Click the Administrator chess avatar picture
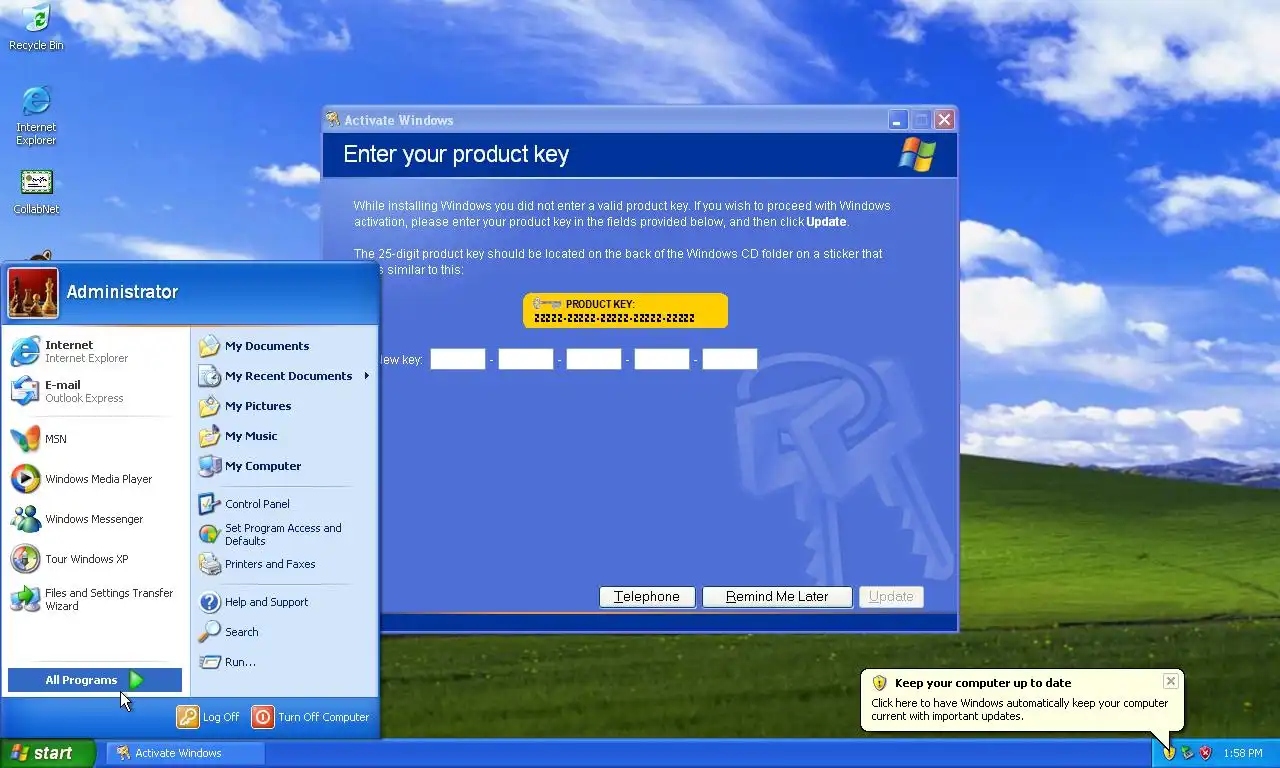 [x=33, y=293]
